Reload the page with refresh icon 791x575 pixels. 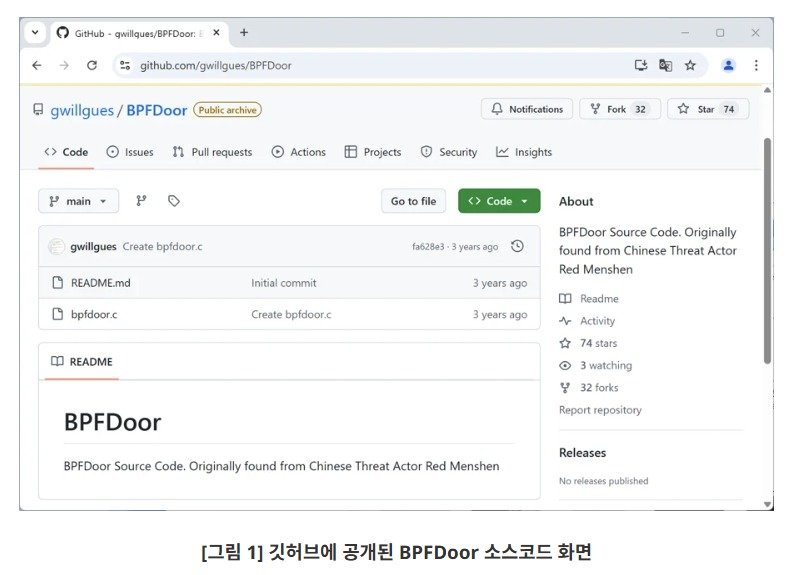click(92, 66)
